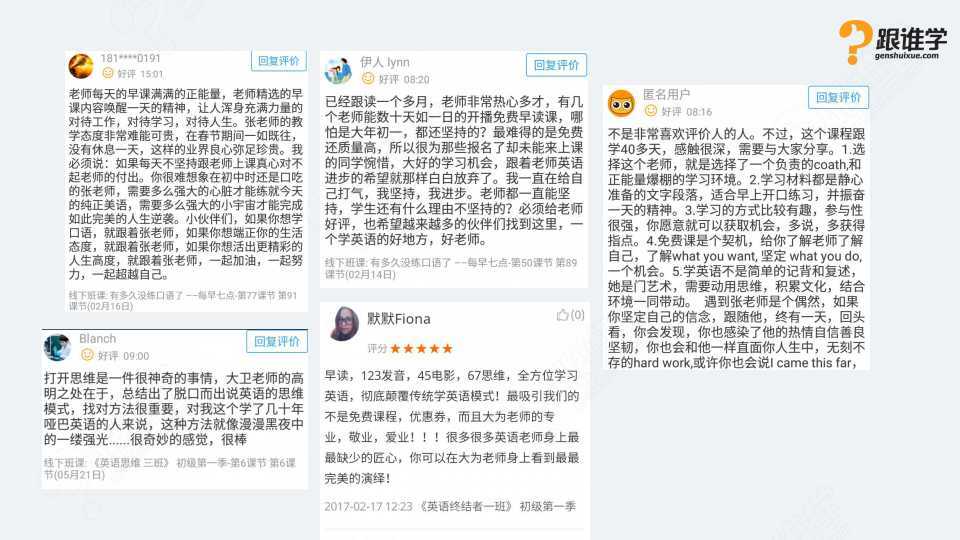Click the smiley 好评 icon under 匿名用户

tap(651, 111)
